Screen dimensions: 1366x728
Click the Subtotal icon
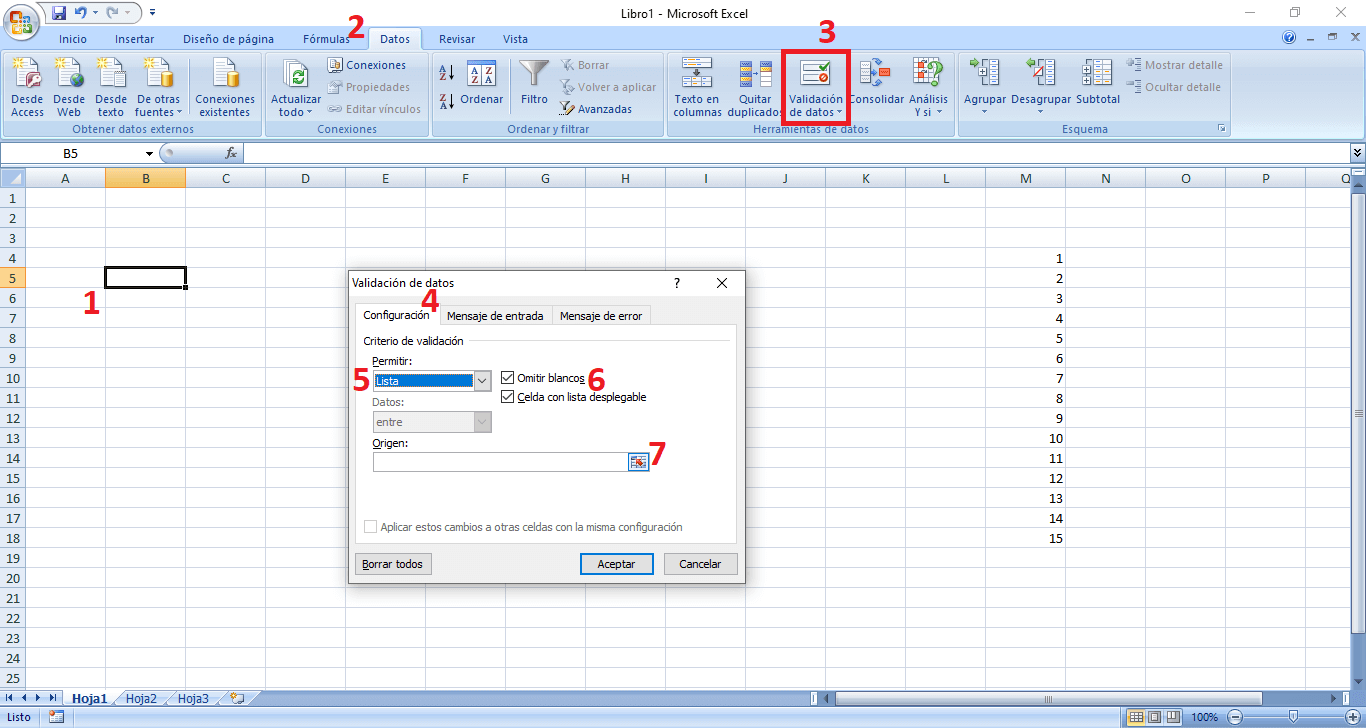coord(1098,72)
